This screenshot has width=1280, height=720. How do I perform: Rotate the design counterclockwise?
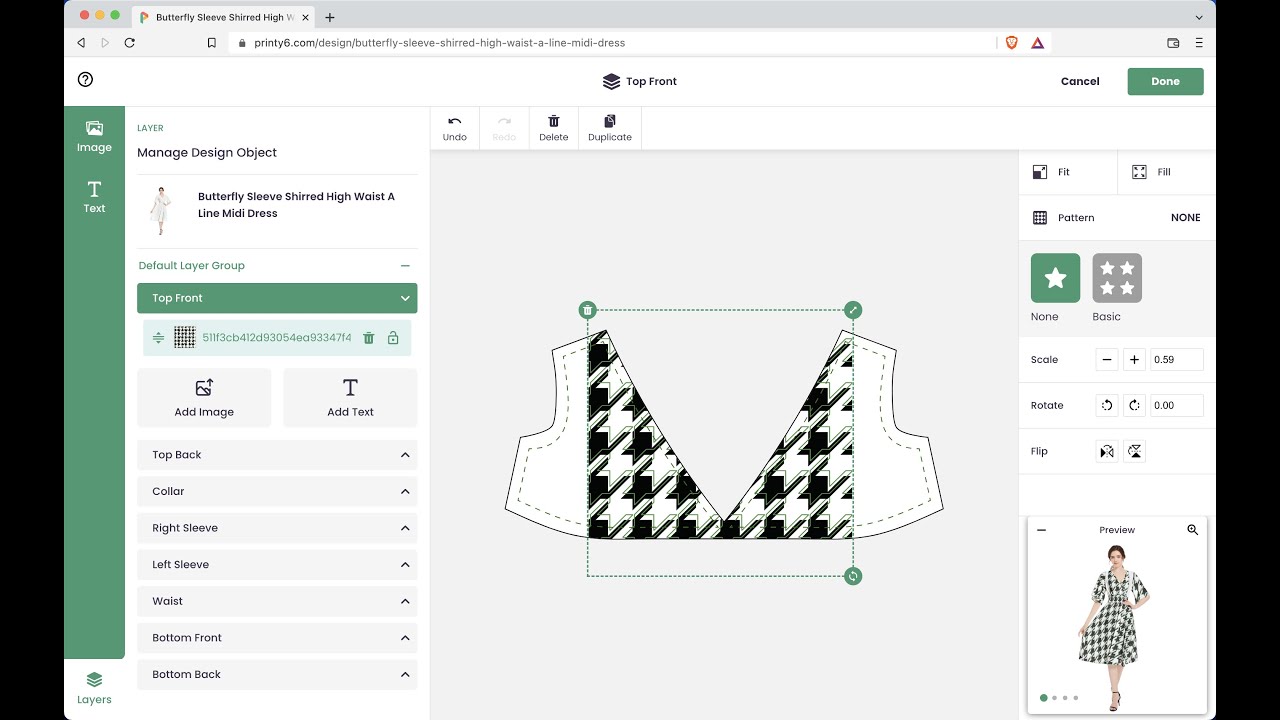(x=1106, y=406)
